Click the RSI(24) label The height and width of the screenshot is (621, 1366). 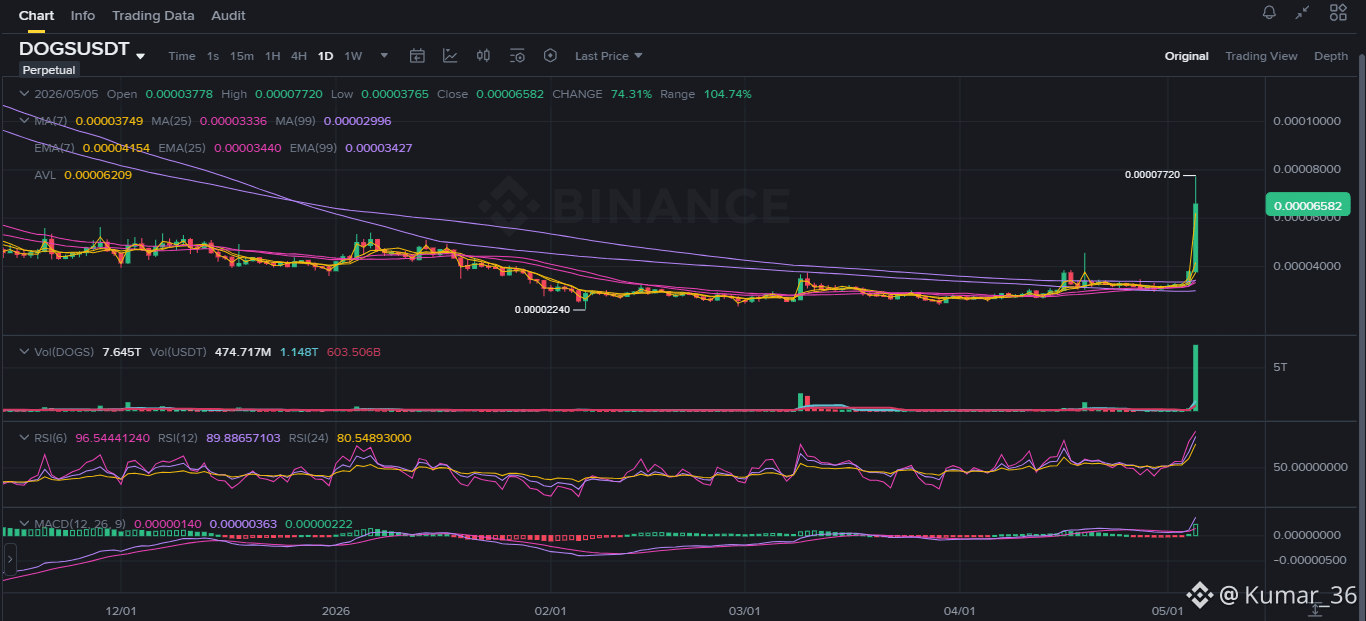pos(310,438)
